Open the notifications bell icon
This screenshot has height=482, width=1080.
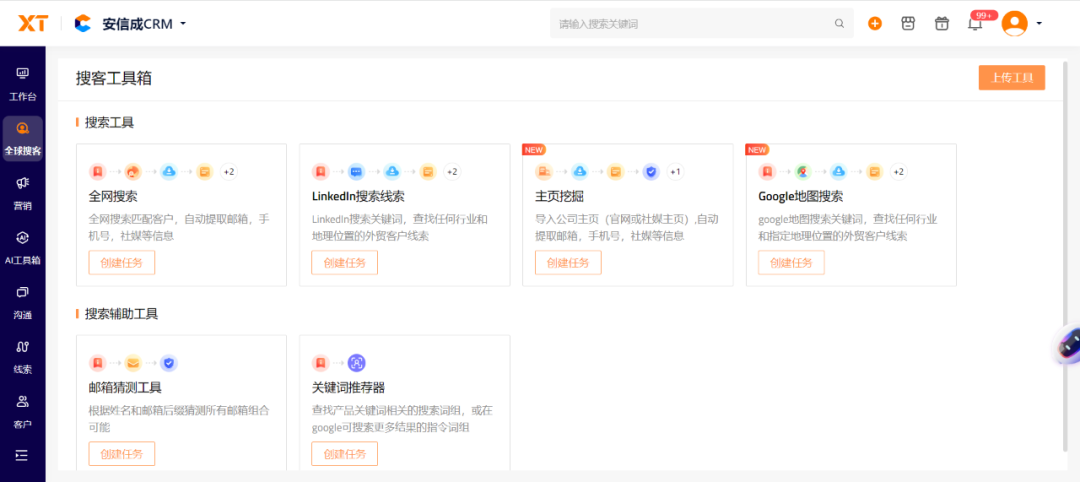click(975, 25)
